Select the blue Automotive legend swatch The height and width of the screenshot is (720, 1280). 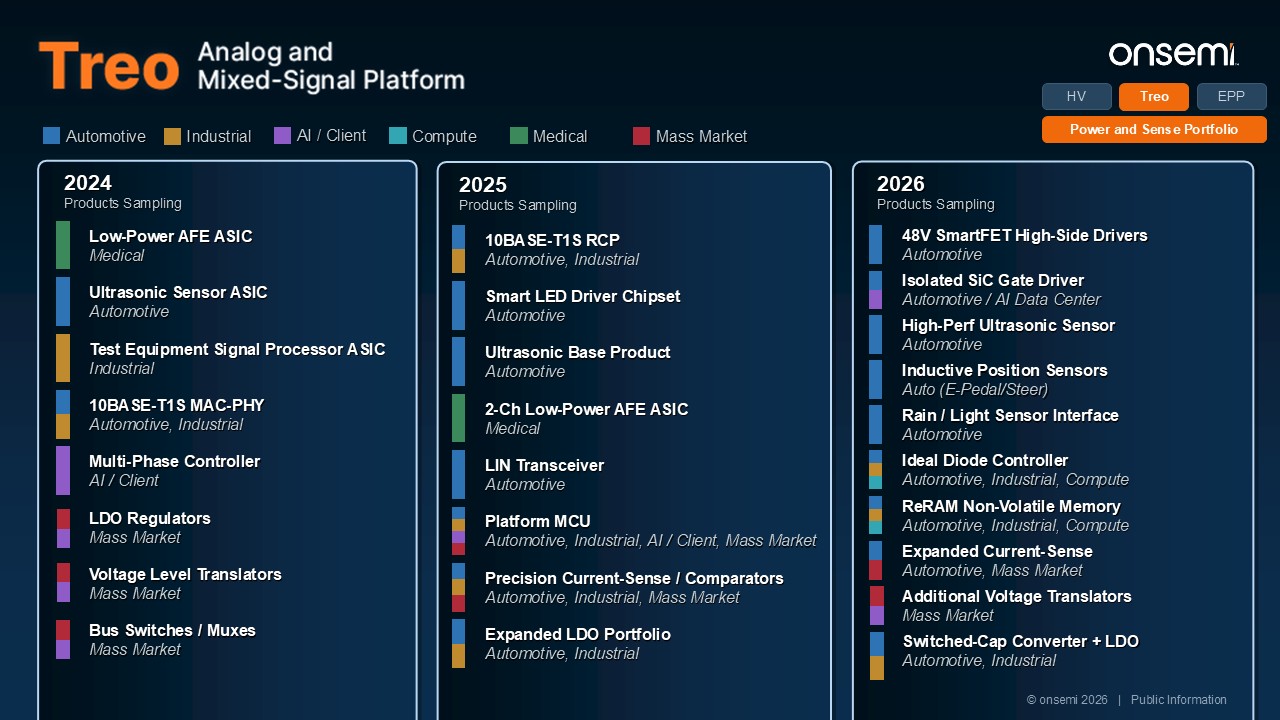coord(51,136)
